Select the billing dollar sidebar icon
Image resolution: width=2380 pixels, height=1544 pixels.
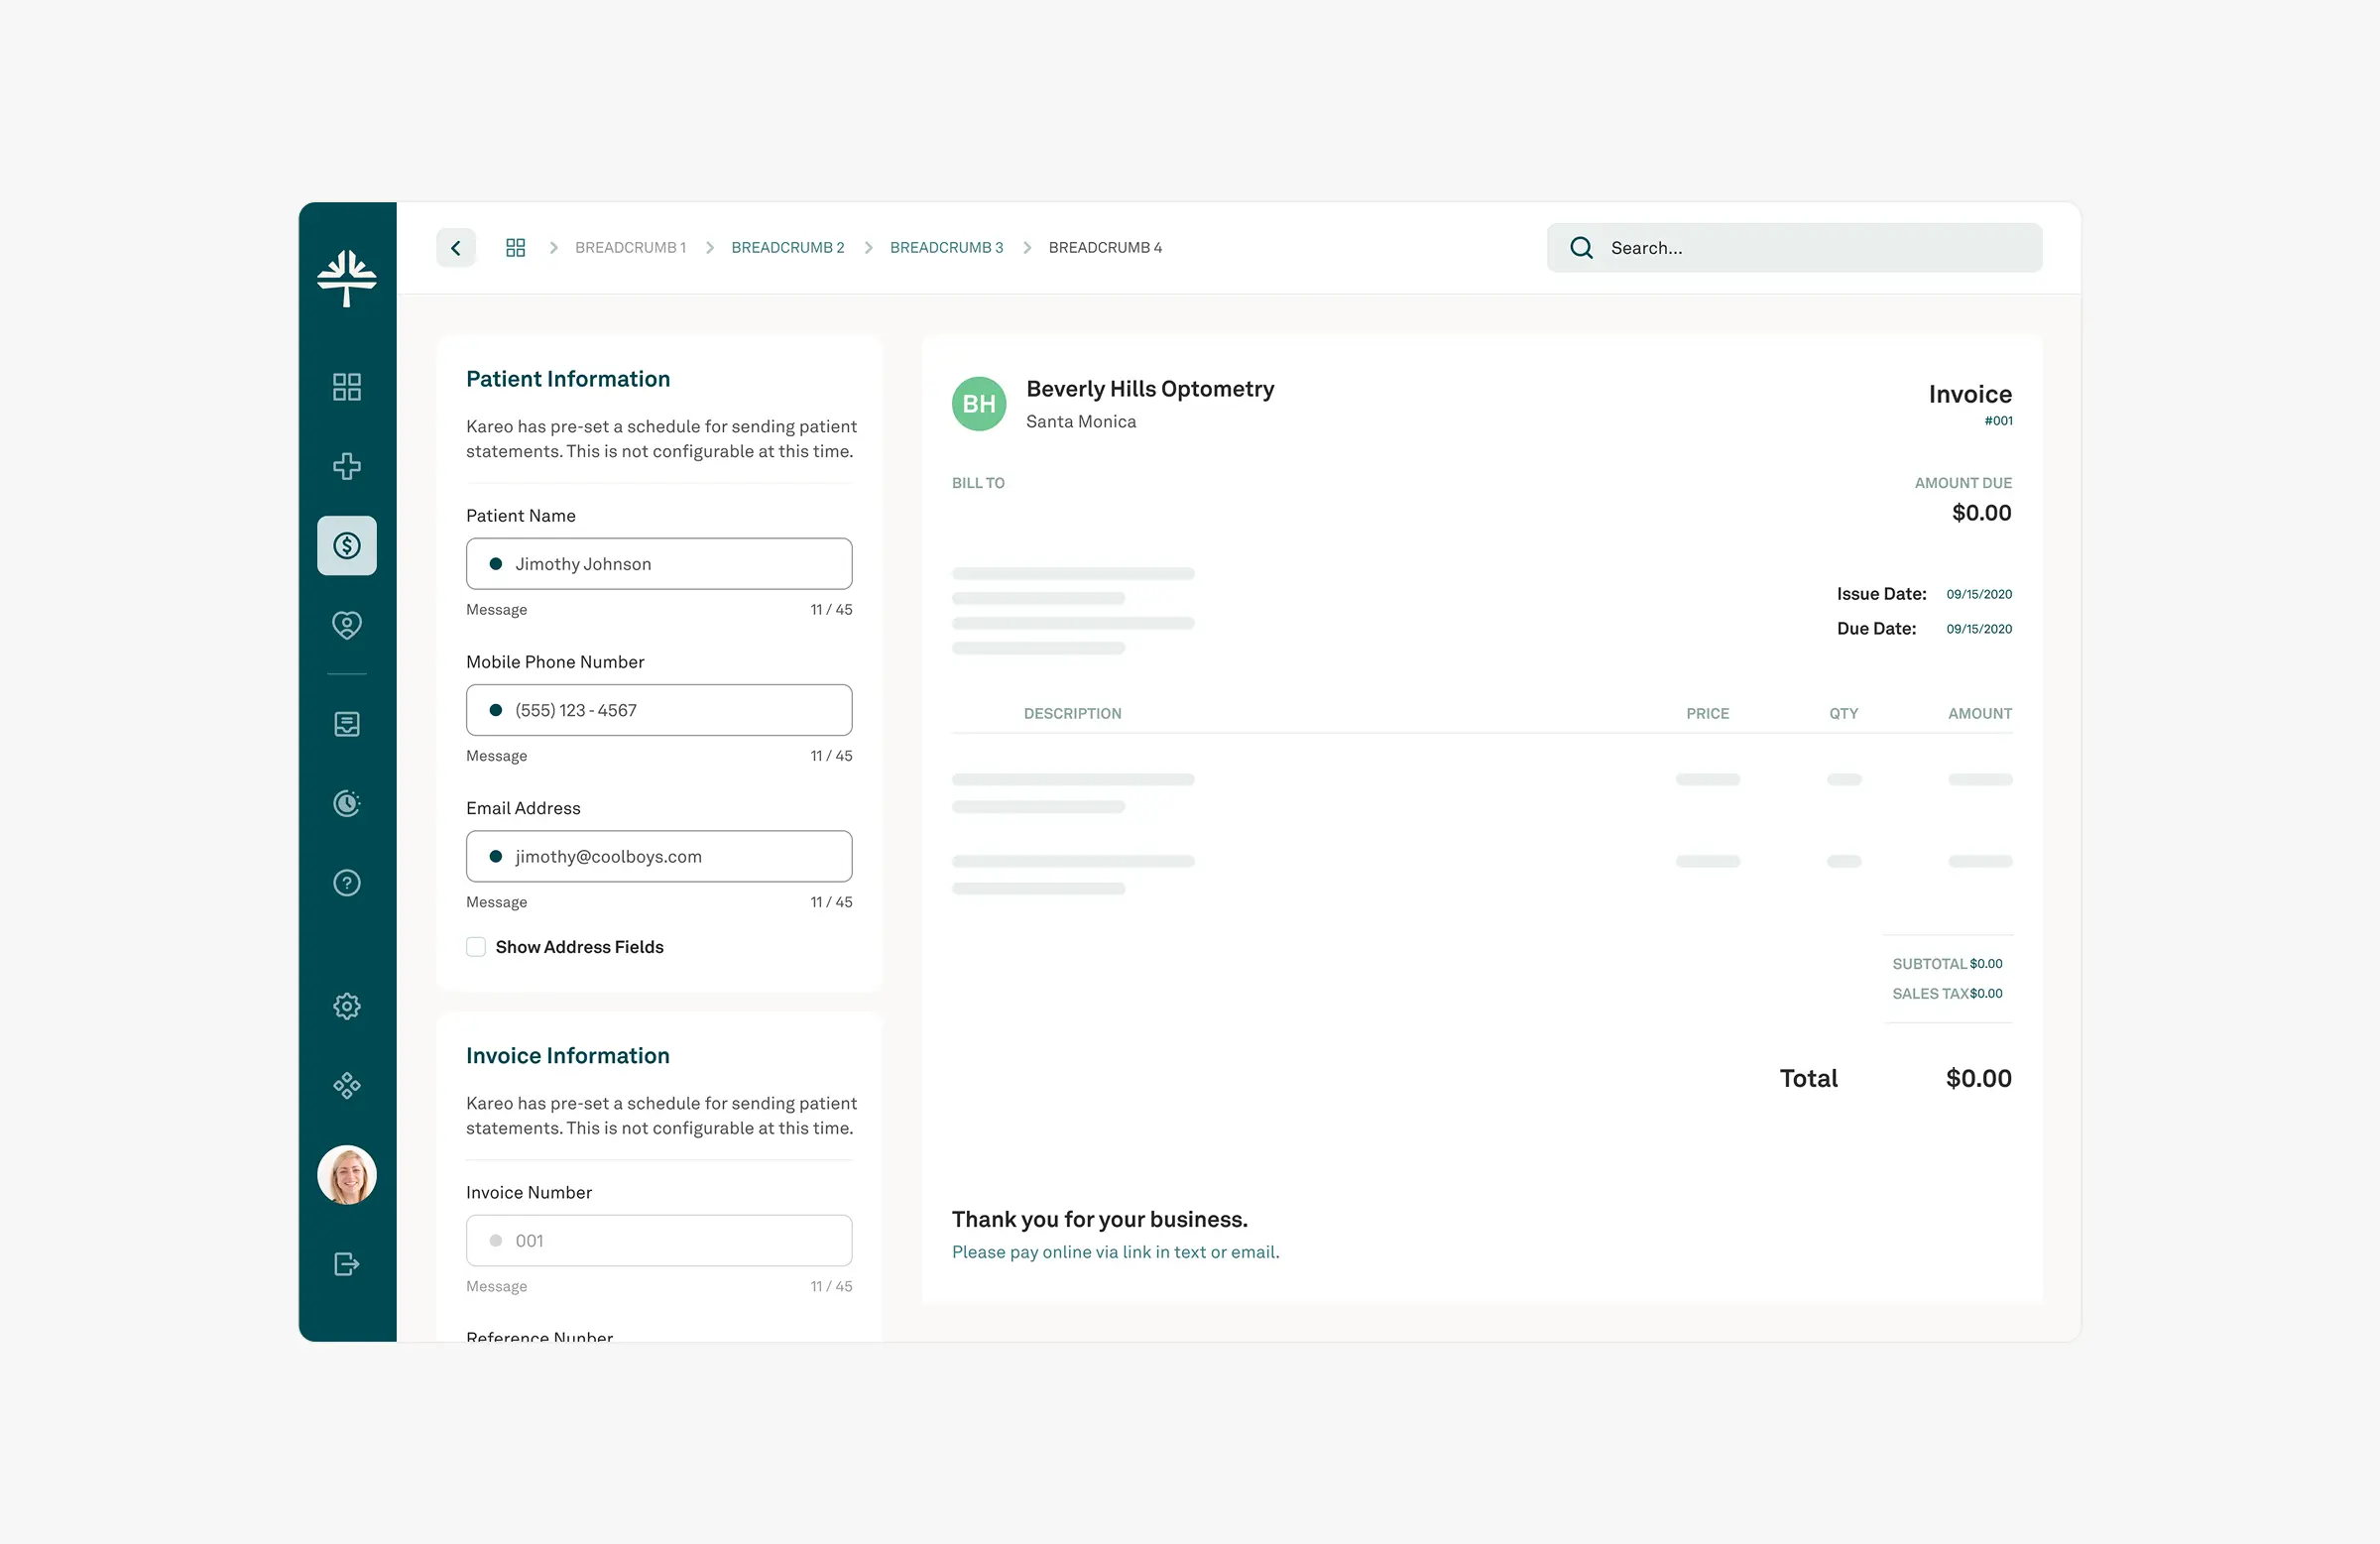point(347,546)
